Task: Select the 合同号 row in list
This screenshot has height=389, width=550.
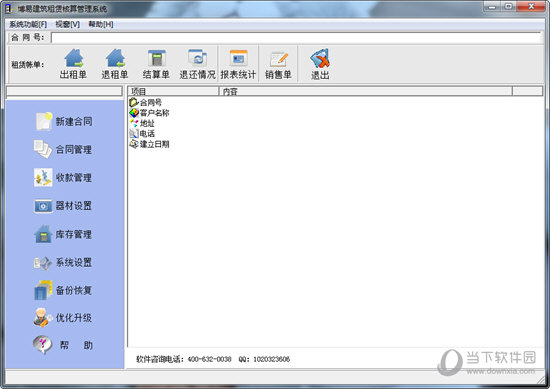Action: (146, 102)
